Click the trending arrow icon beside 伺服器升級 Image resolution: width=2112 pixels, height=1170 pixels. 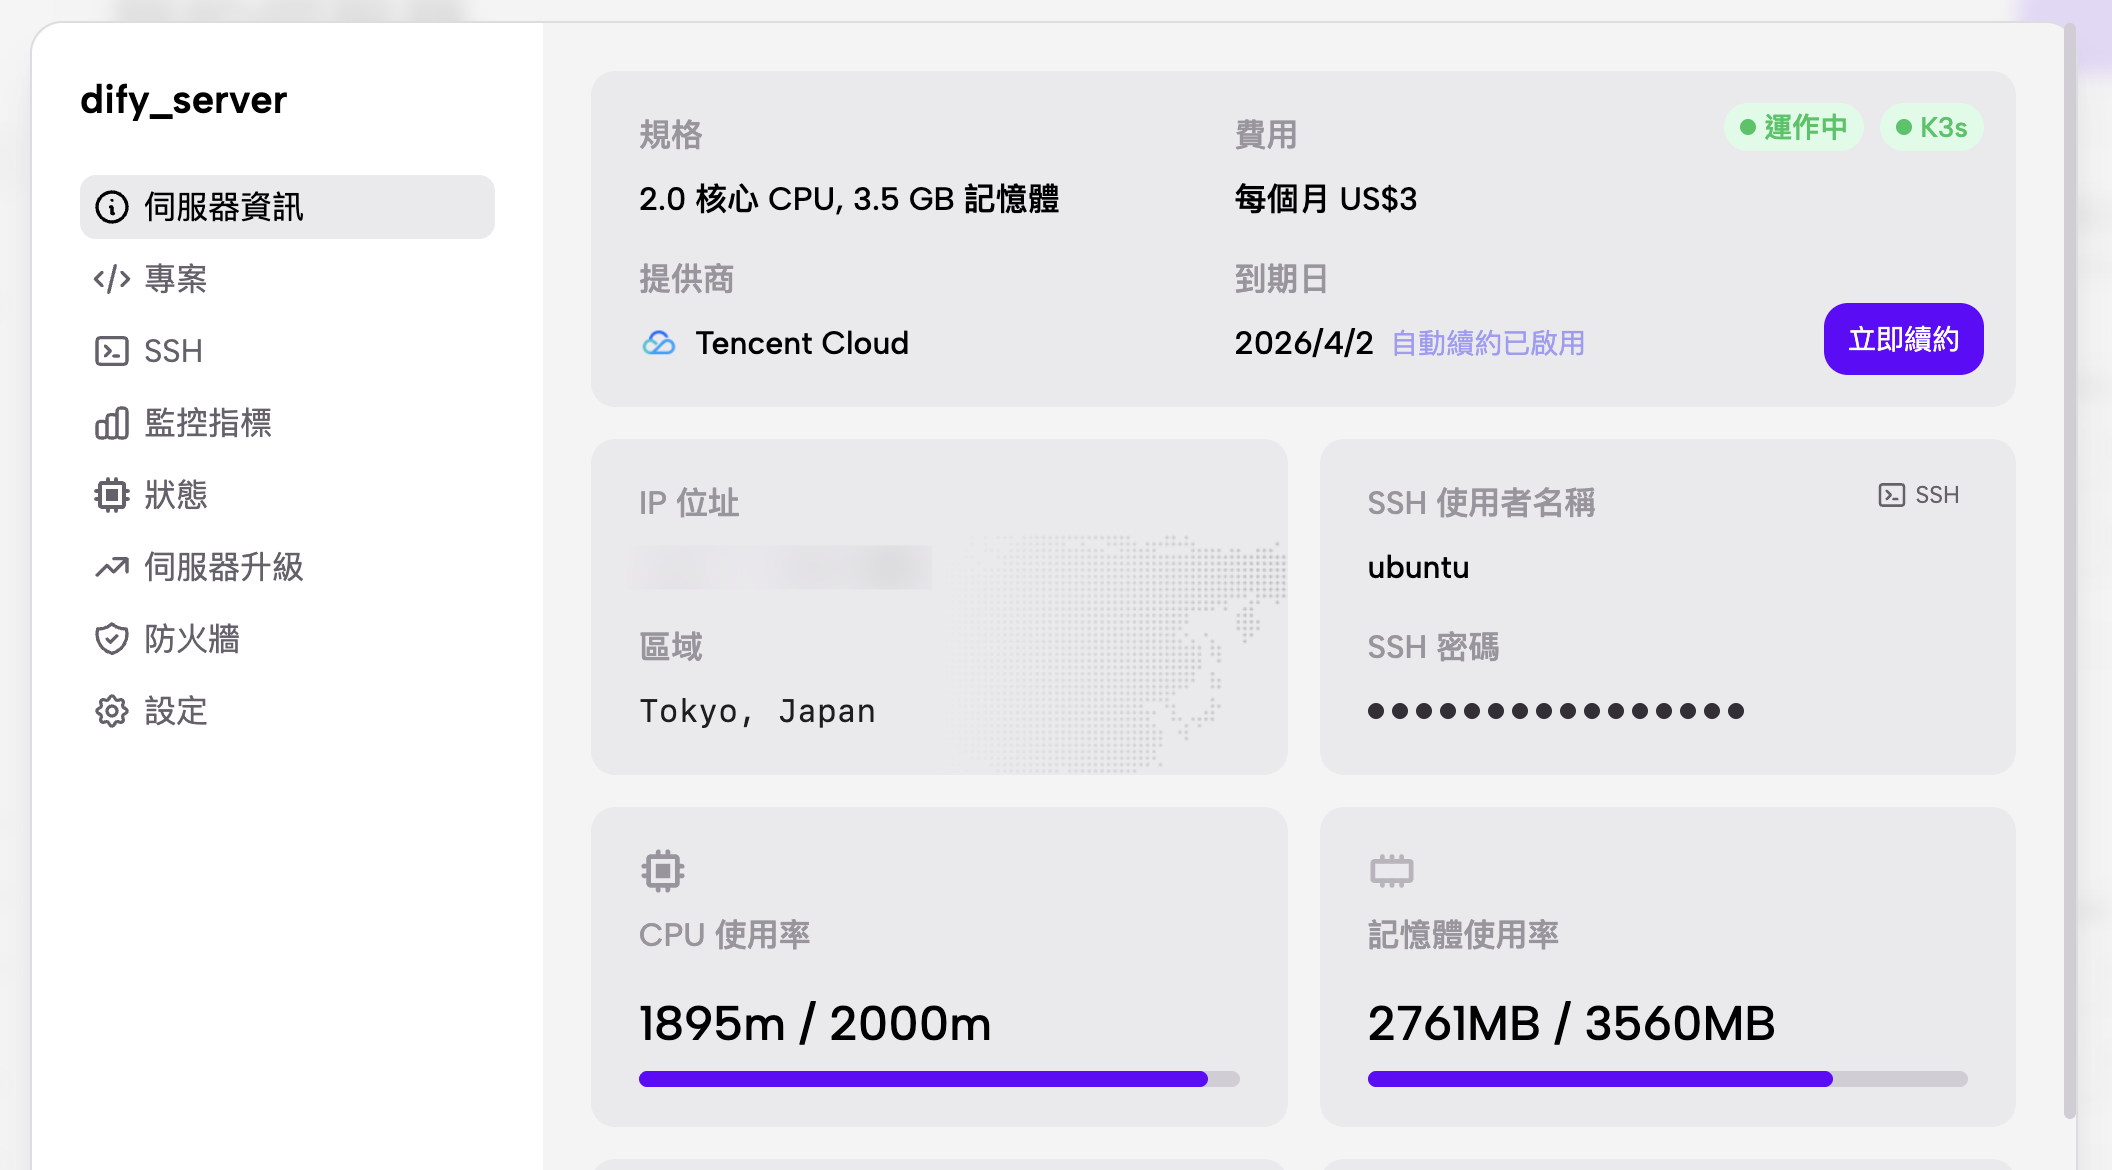[x=112, y=567]
